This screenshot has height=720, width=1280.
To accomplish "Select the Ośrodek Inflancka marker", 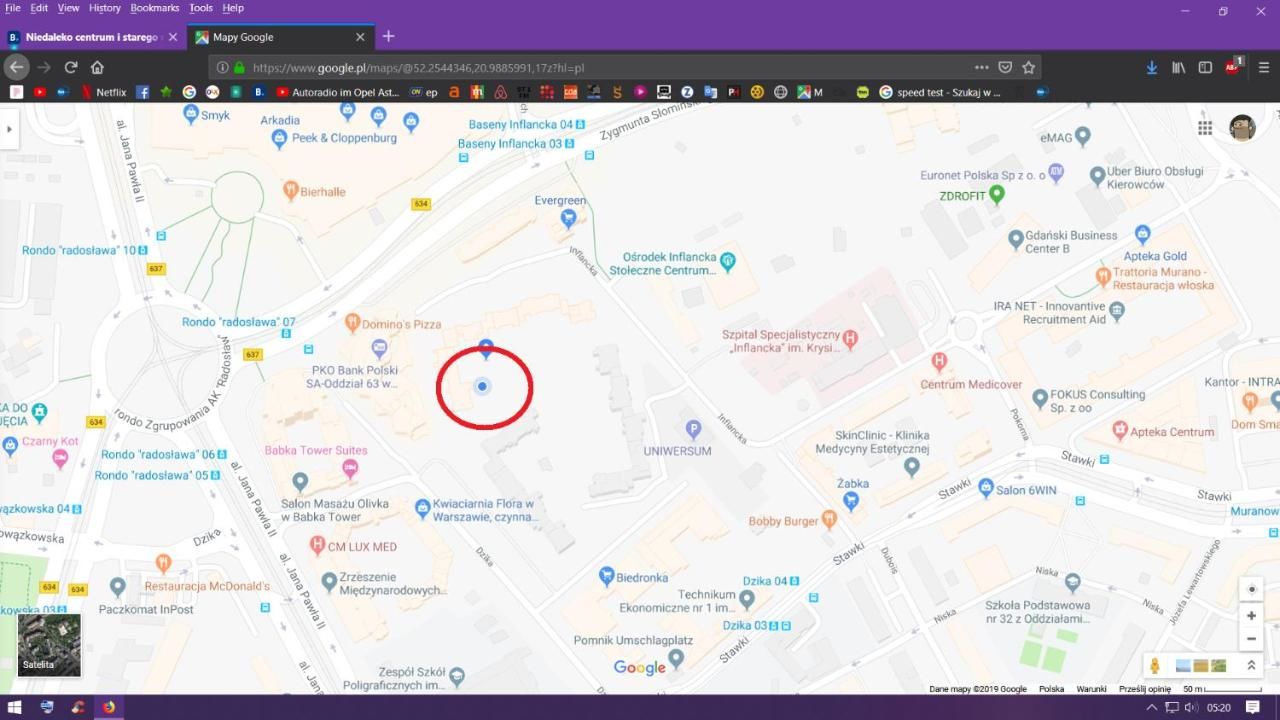I will [x=728, y=262].
